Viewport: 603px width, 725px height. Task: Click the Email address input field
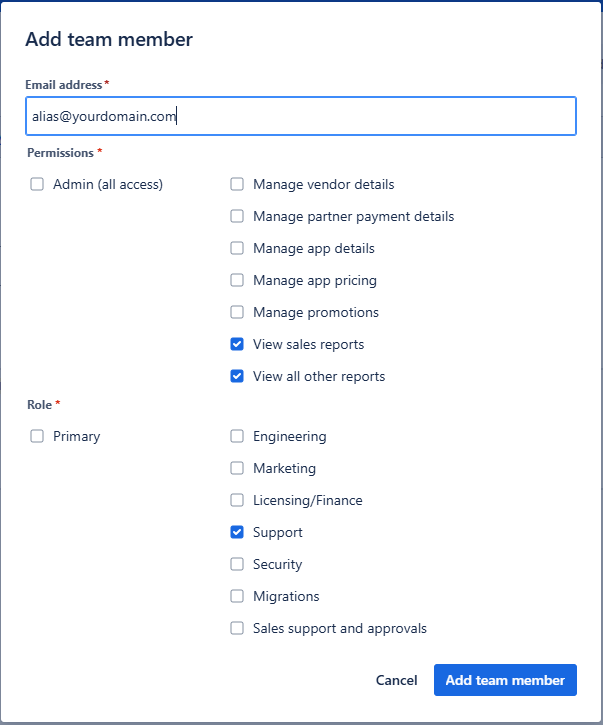(301, 116)
